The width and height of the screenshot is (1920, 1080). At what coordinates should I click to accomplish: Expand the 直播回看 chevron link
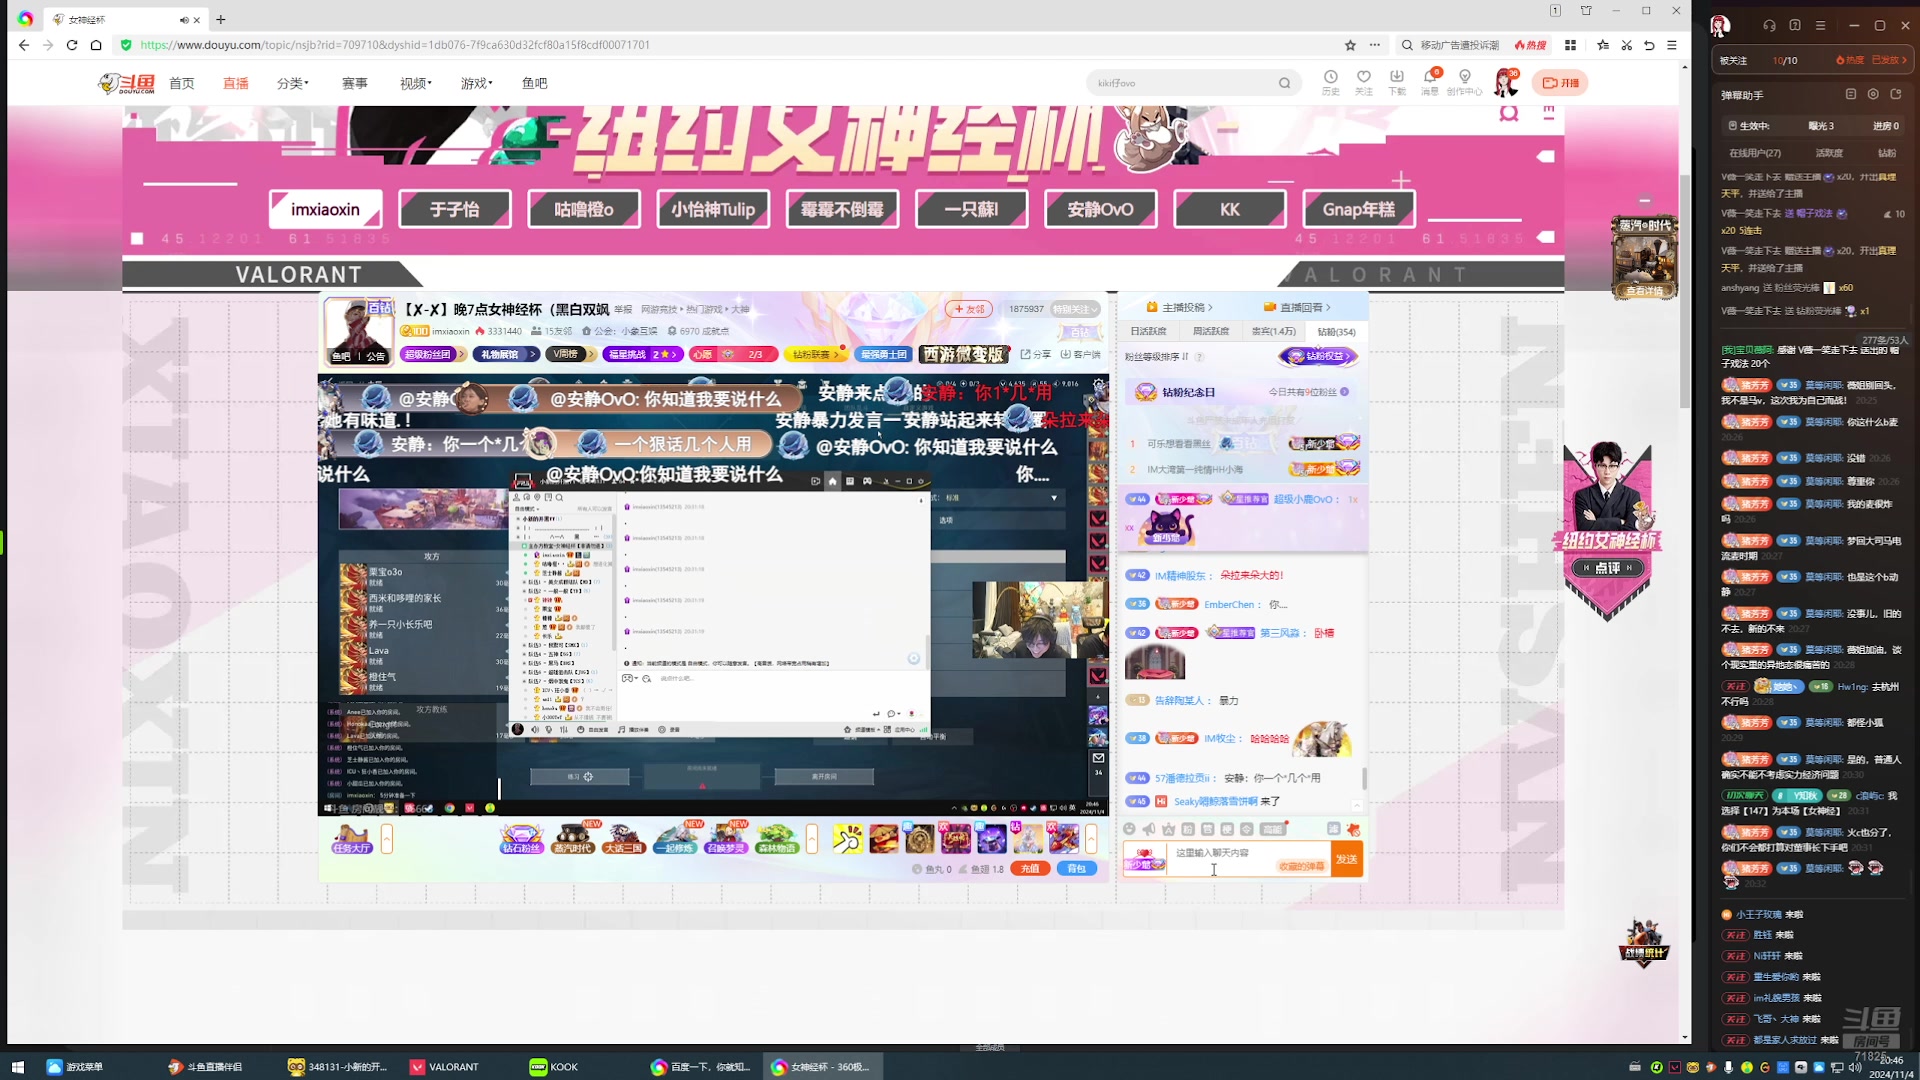click(x=1297, y=307)
